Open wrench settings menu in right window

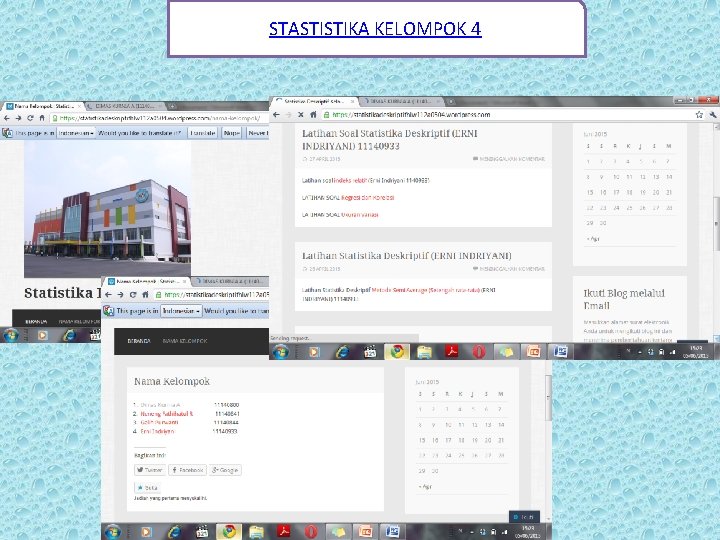[x=713, y=115]
